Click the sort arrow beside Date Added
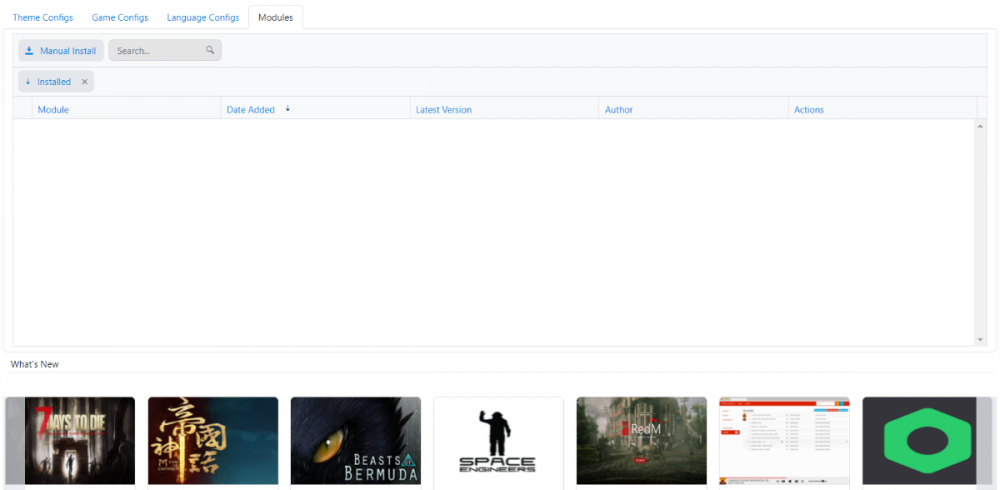The image size is (1000, 490). [288, 109]
